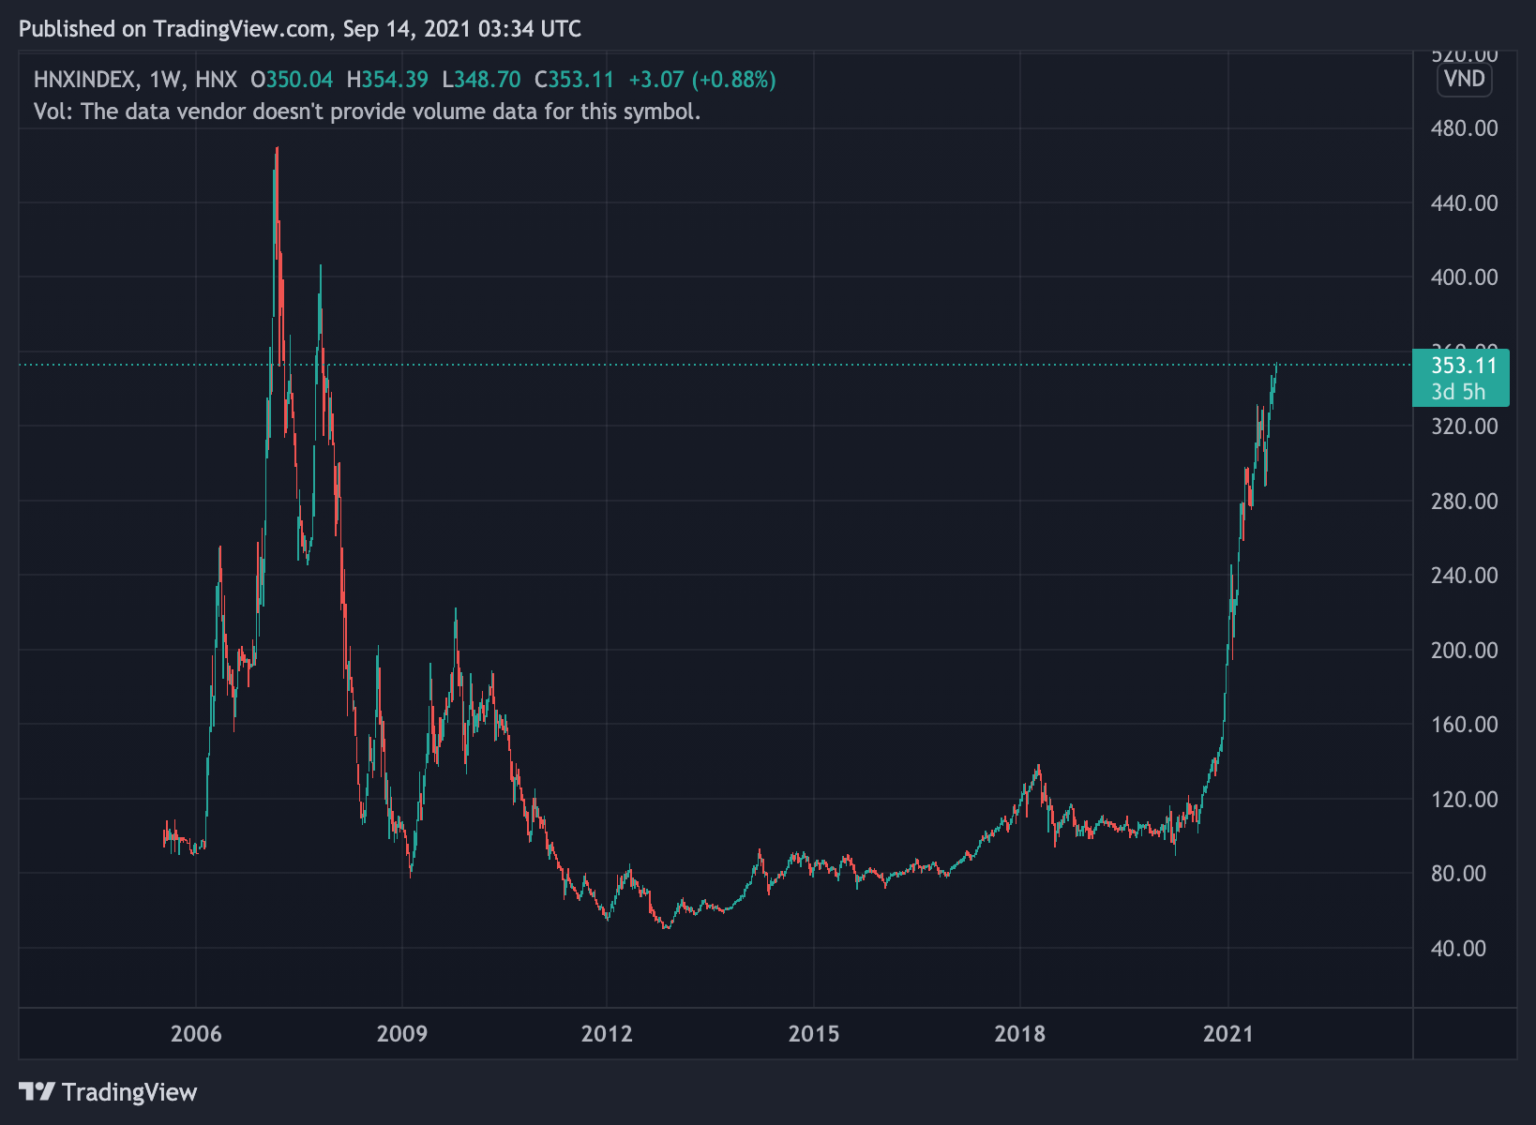
Task: Click the Published on TradingView.com header text
Action: 300,29
